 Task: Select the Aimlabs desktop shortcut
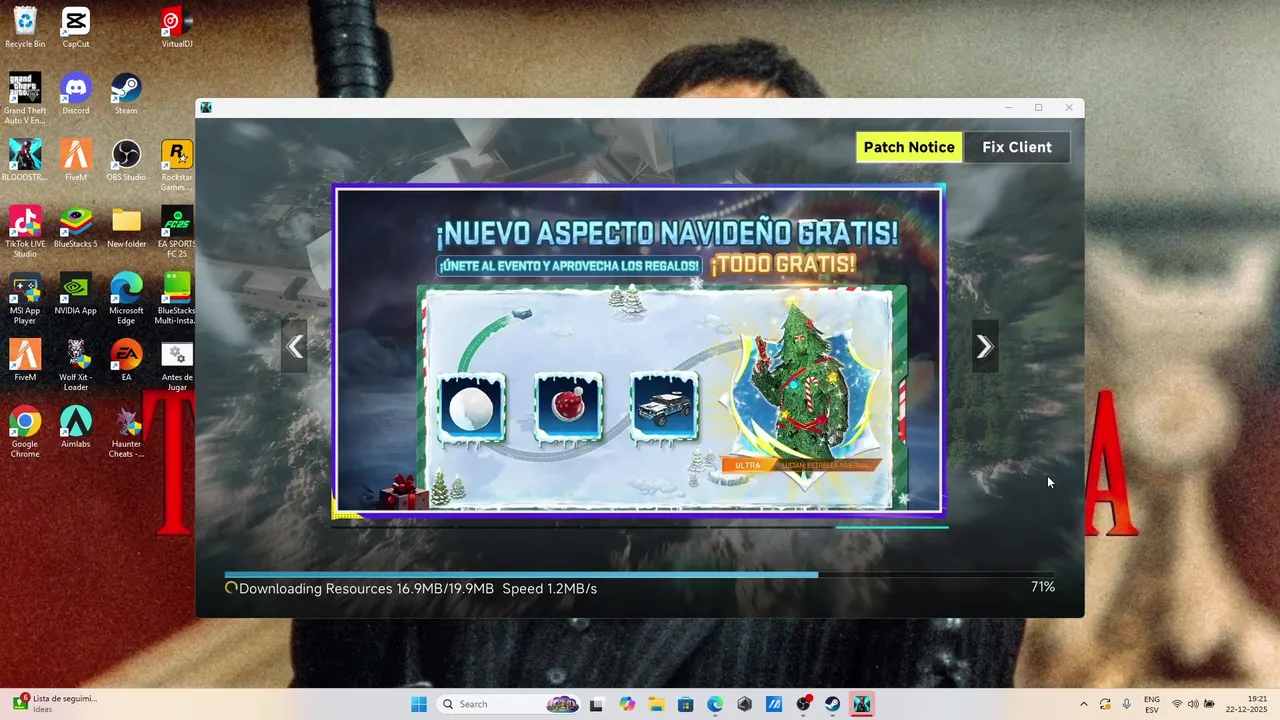tap(76, 427)
